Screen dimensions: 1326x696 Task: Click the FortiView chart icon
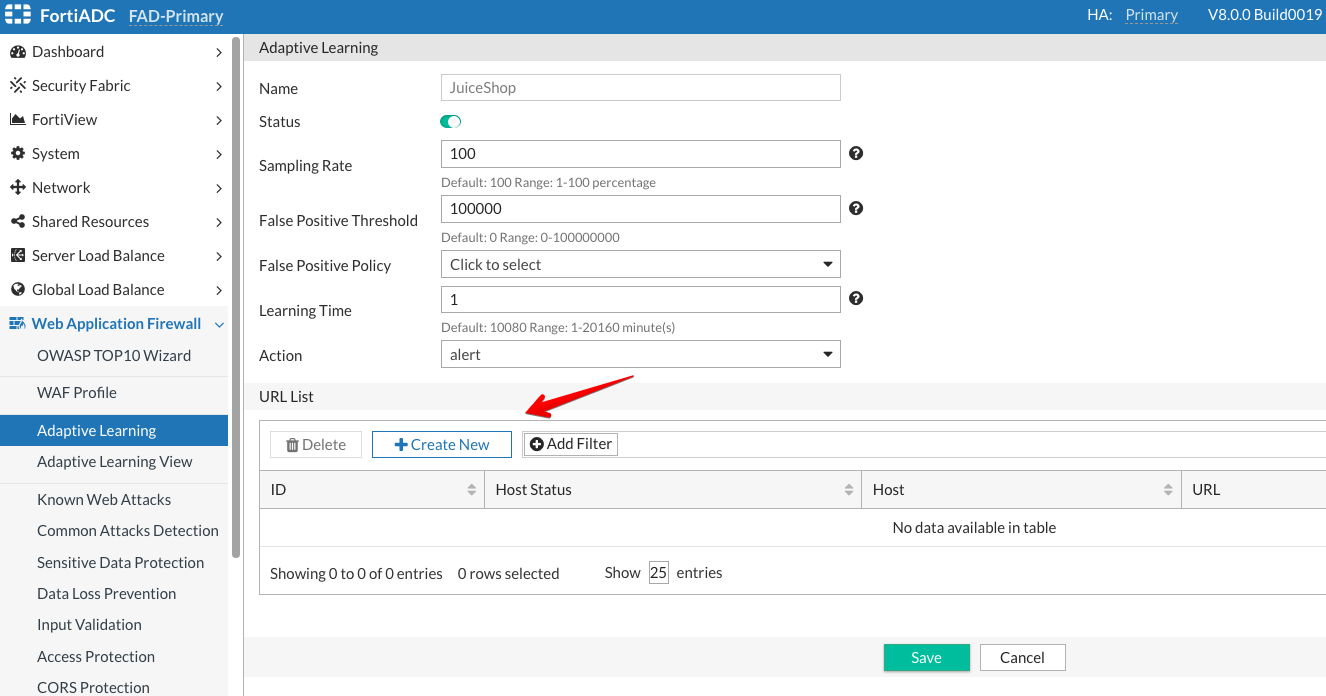click(x=17, y=120)
